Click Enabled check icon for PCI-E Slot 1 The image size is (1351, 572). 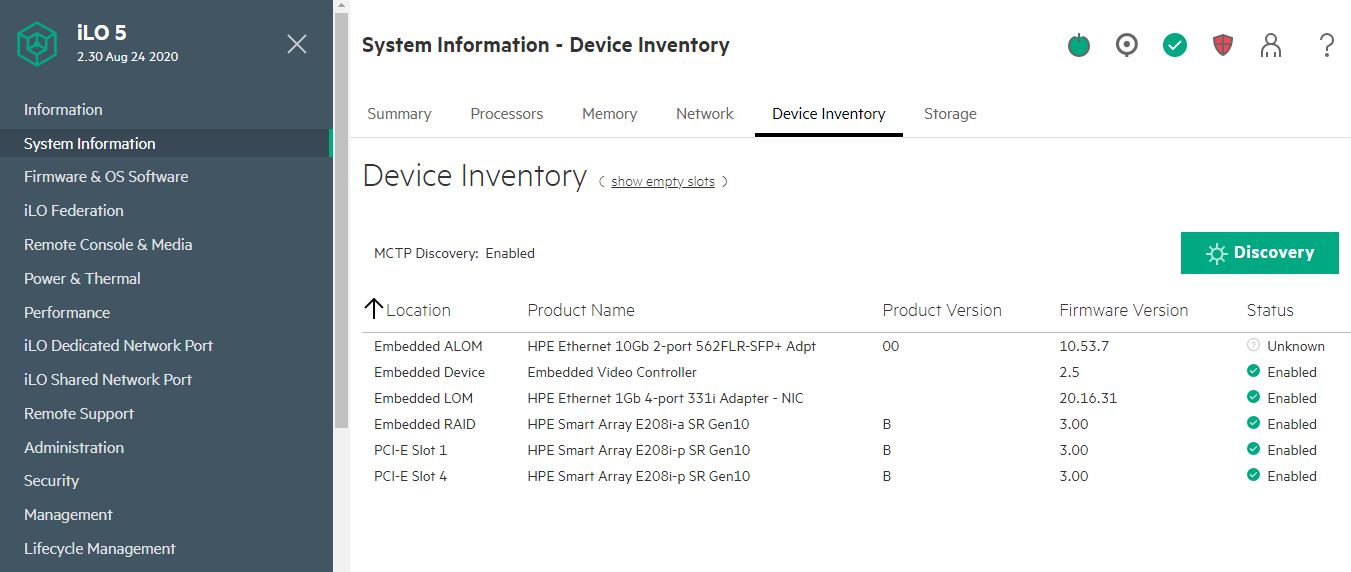pos(1253,449)
